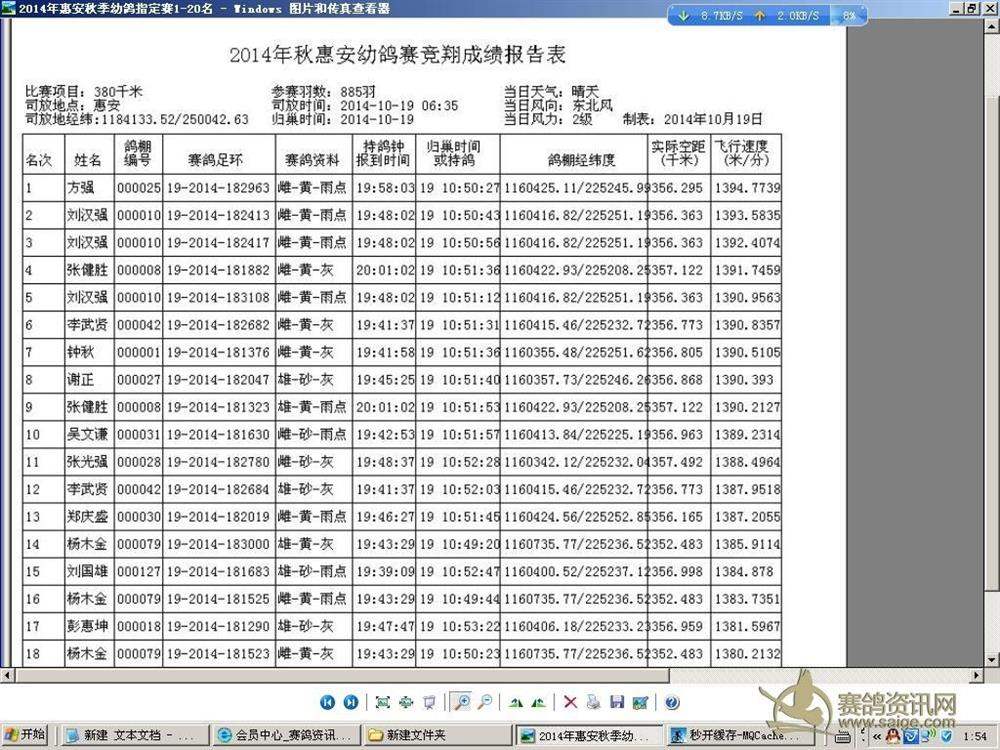The height and width of the screenshot is (750, 1000).
Task: Click the 鸽棚经纬度 column header
Action: click(581, 160)
